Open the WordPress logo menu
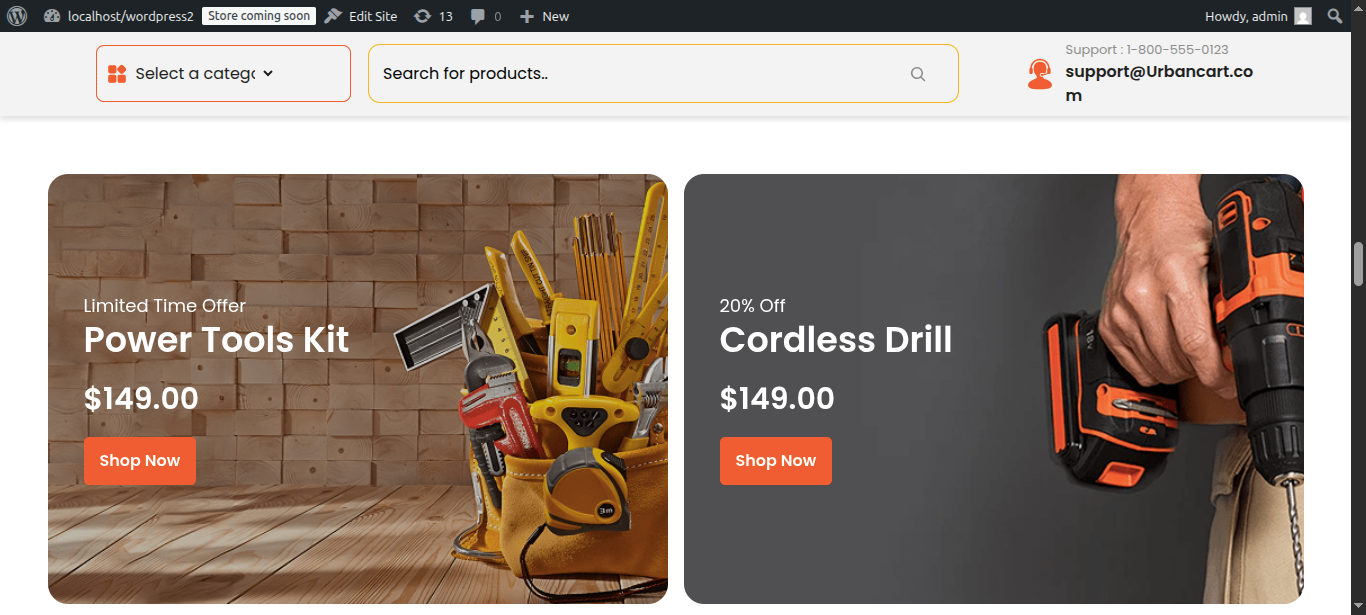Image resolution: width=1366 pixels, height=615 pixels. pyautogui.click(x=17, y=16)
